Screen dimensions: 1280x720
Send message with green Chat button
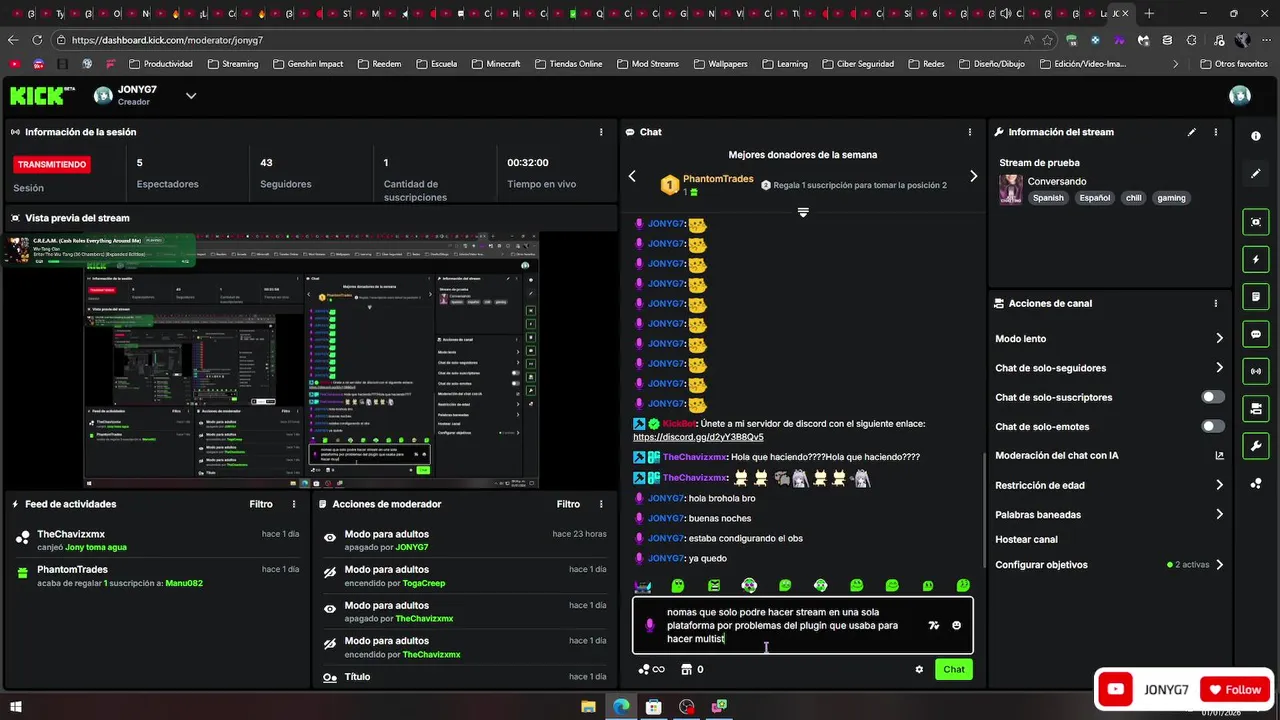(954, 669)
